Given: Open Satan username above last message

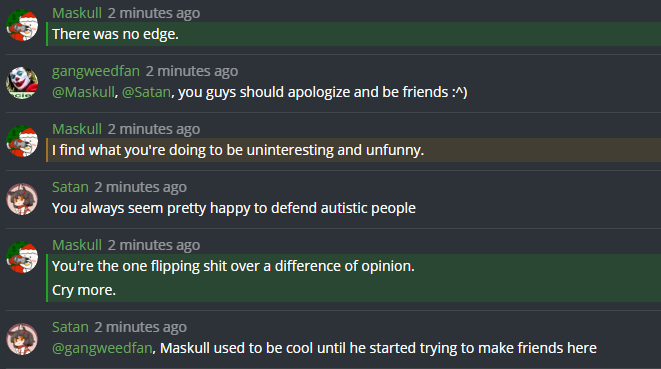Looking at the screenshot, I should pyautogui.click(x=70, y=327).
